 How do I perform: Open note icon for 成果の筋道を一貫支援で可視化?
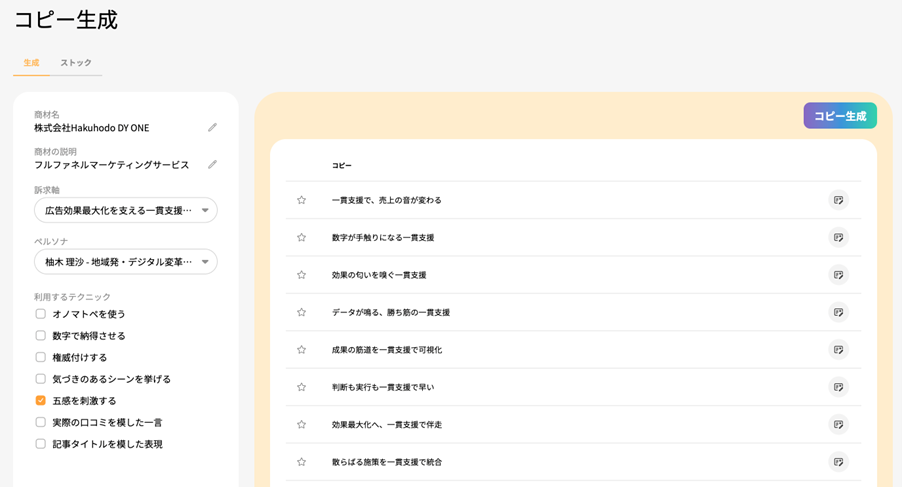(x=838, y=350)
